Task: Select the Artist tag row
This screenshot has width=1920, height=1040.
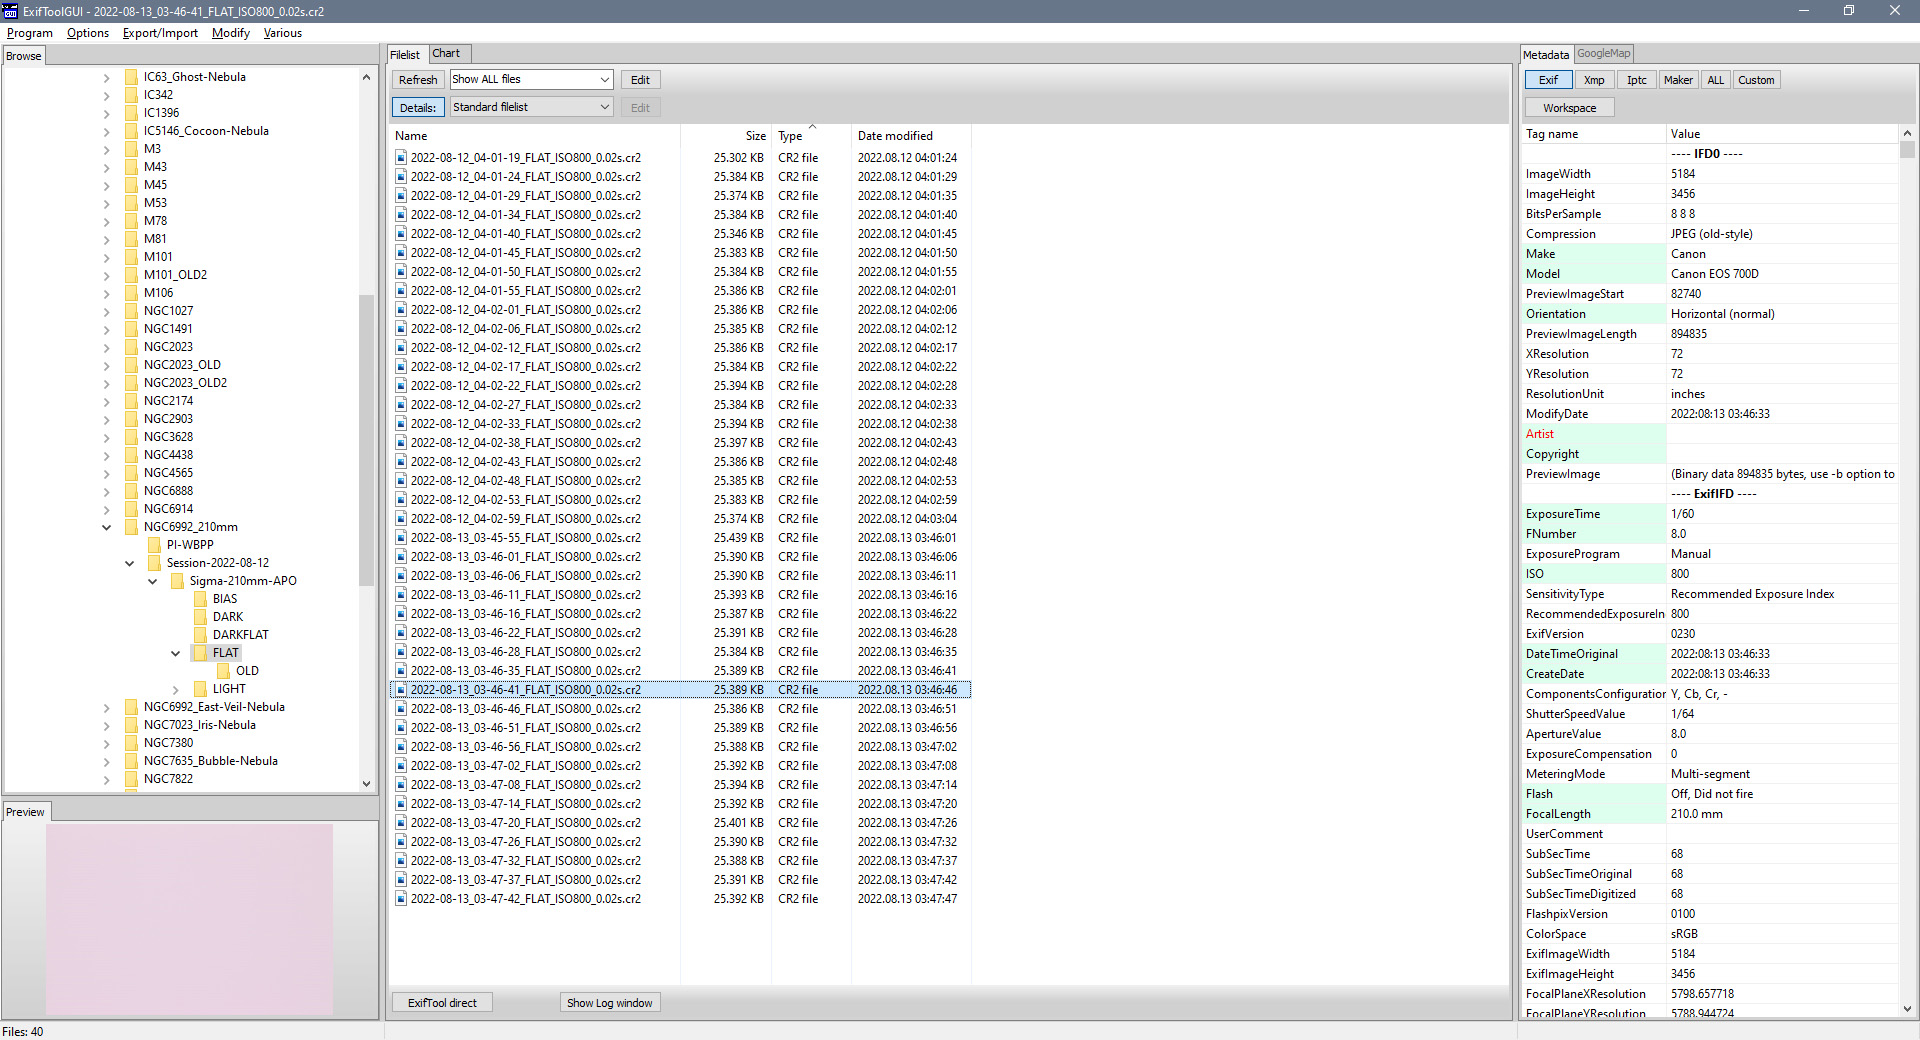Action: coord(1710,434)
